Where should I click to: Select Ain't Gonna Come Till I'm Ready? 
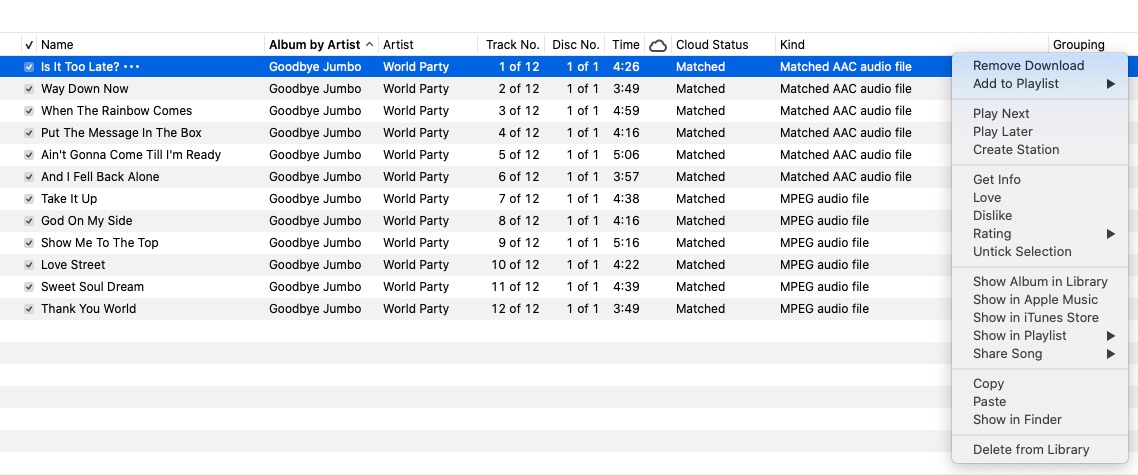(x=131, y=155)
